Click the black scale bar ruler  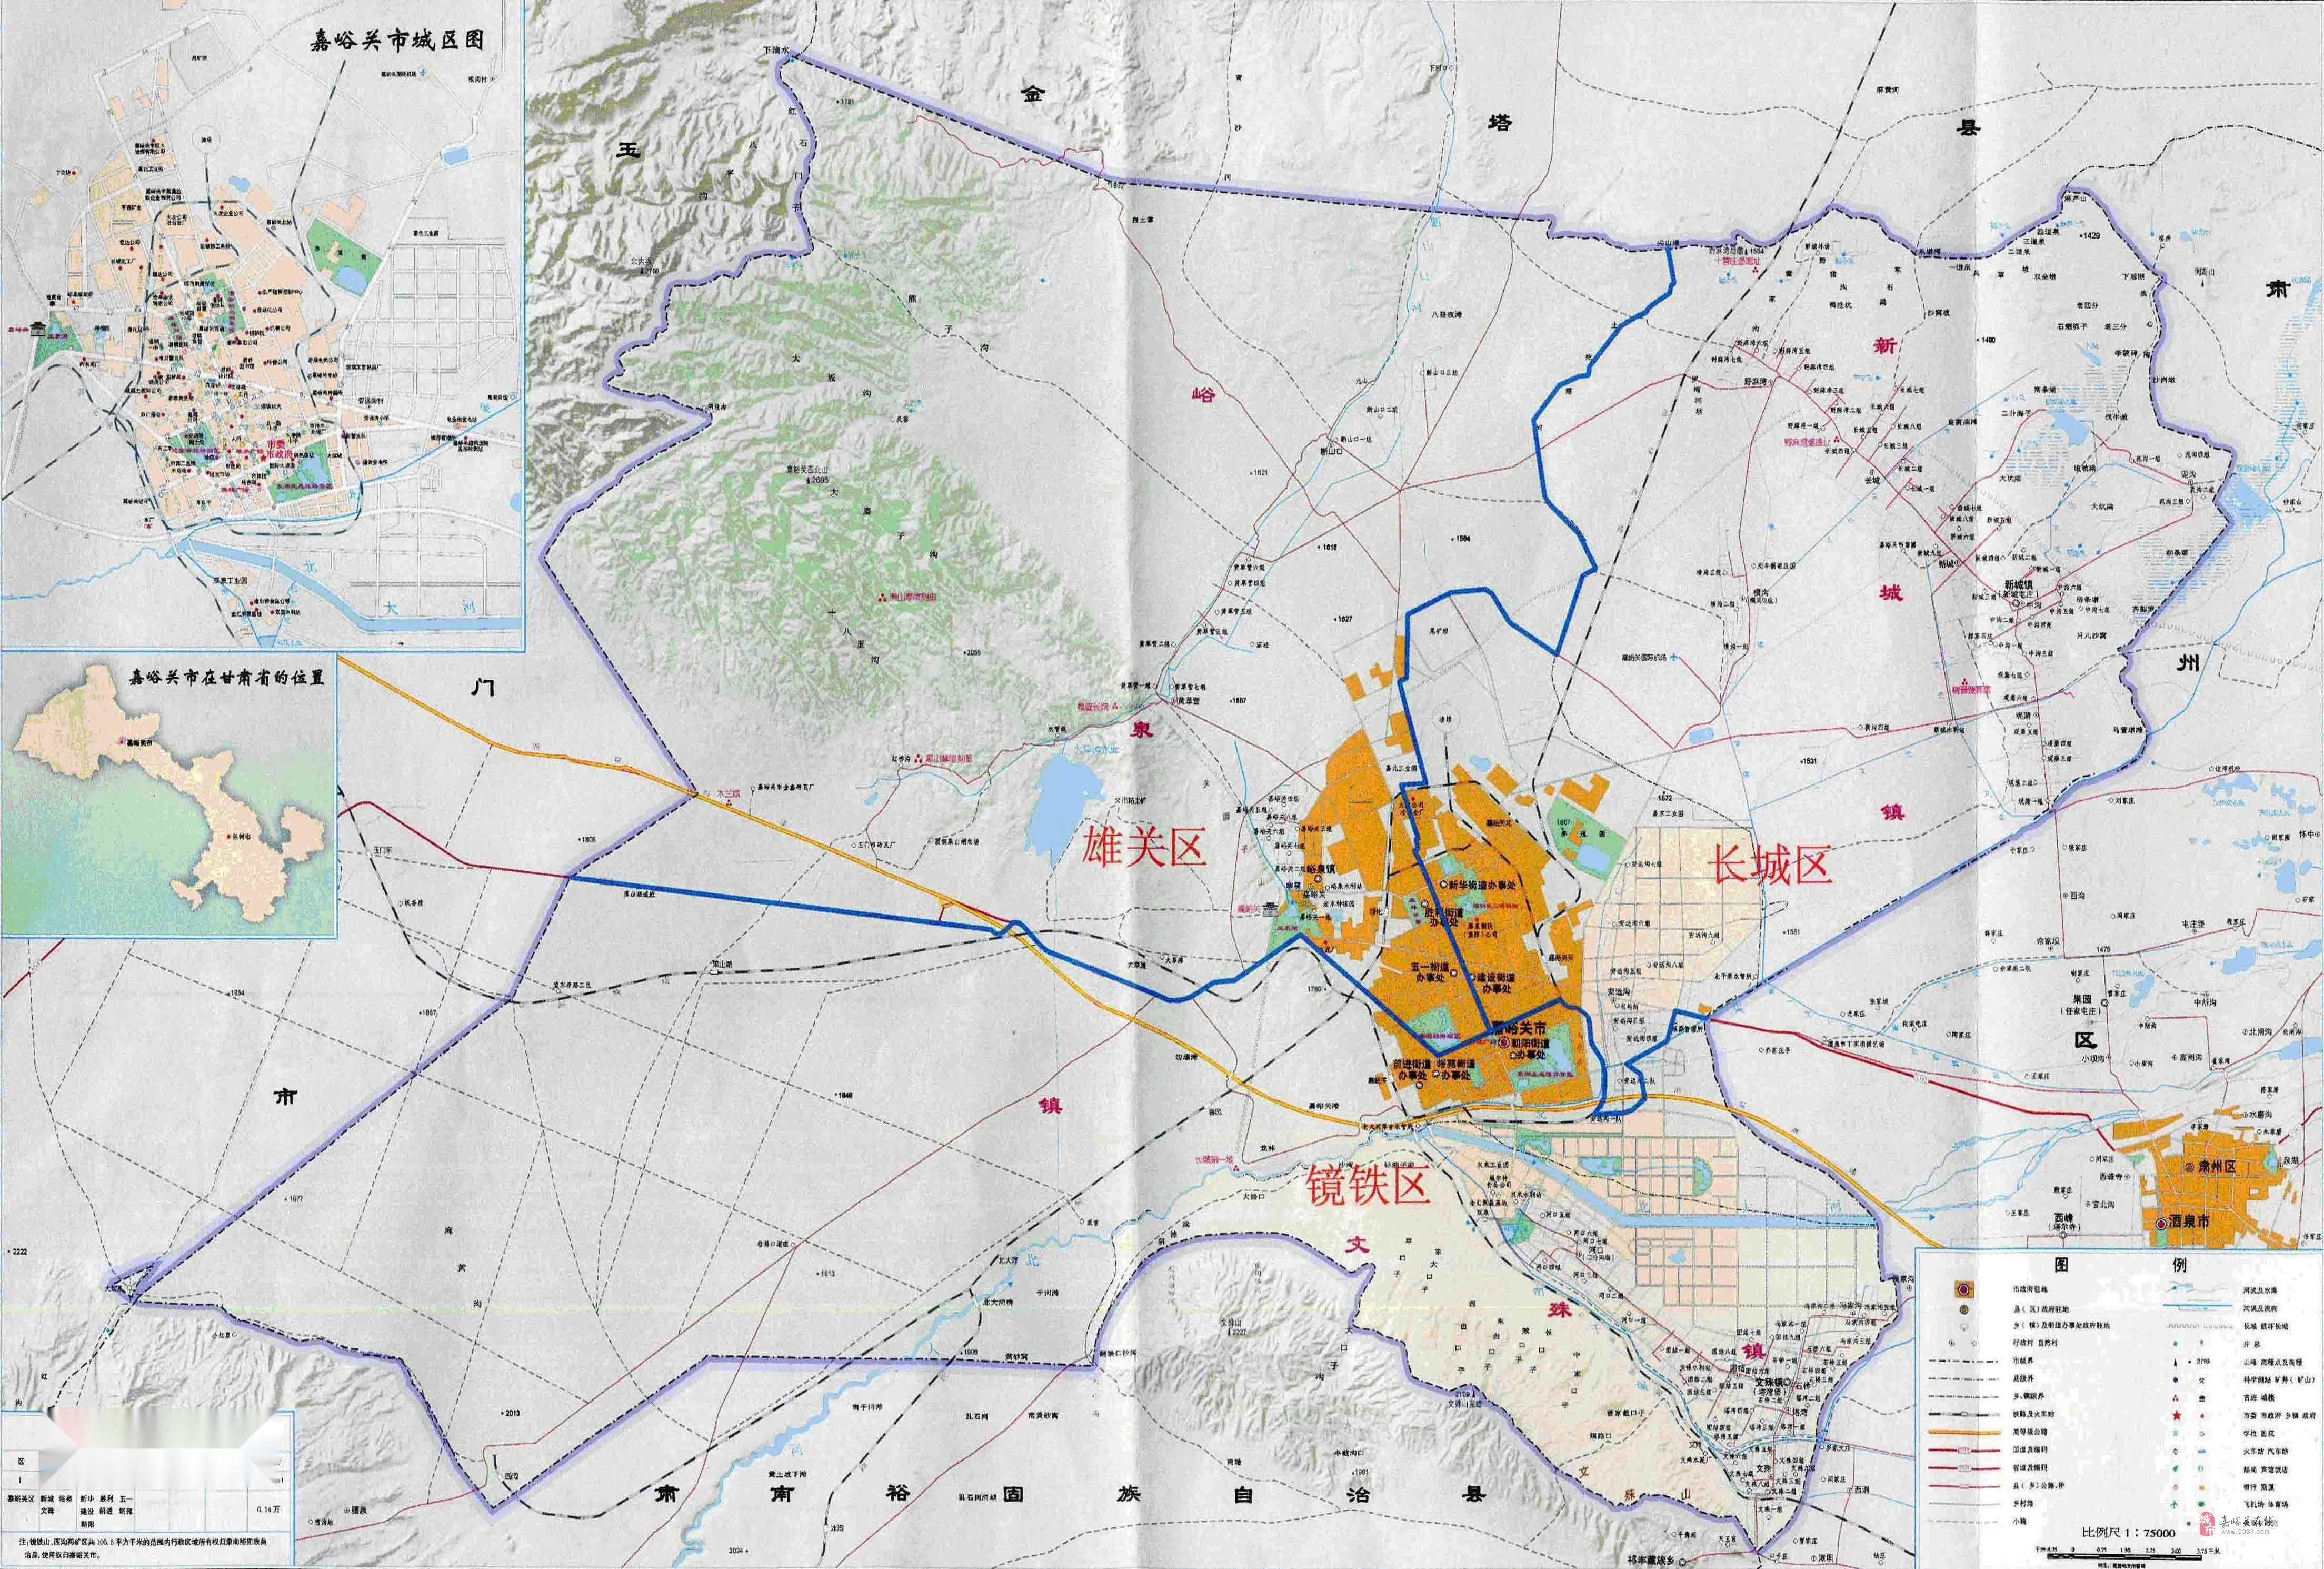(2124, 1556)
